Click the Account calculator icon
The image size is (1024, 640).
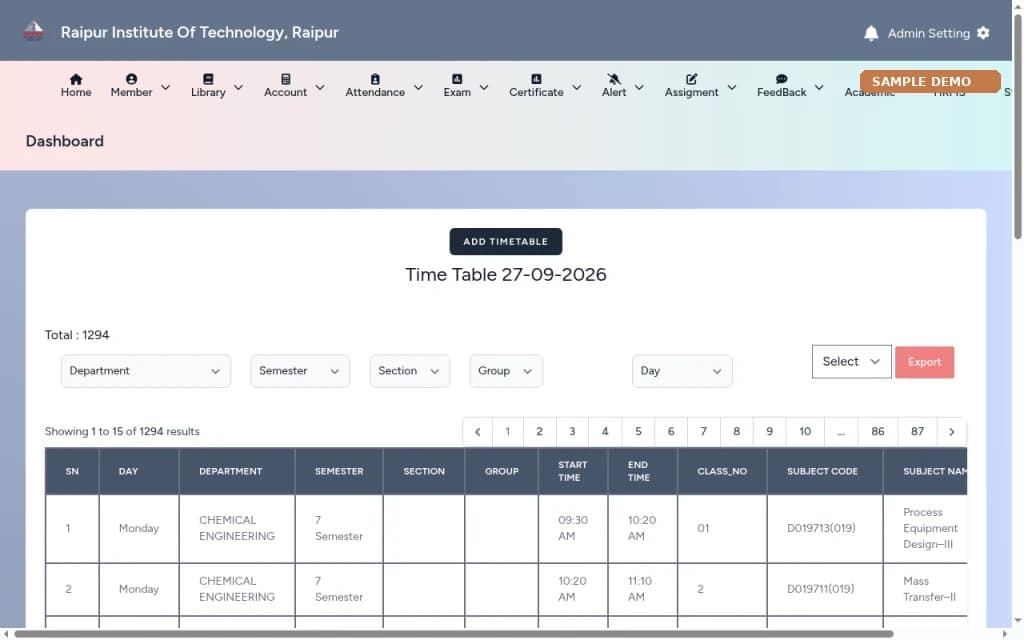pos(285,79)
